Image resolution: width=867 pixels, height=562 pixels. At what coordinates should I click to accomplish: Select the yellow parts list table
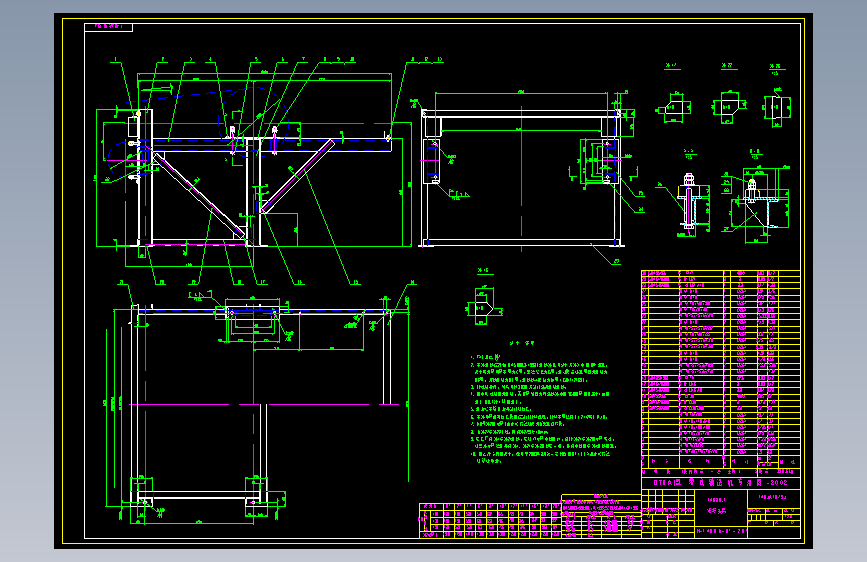tap(720, 369)
